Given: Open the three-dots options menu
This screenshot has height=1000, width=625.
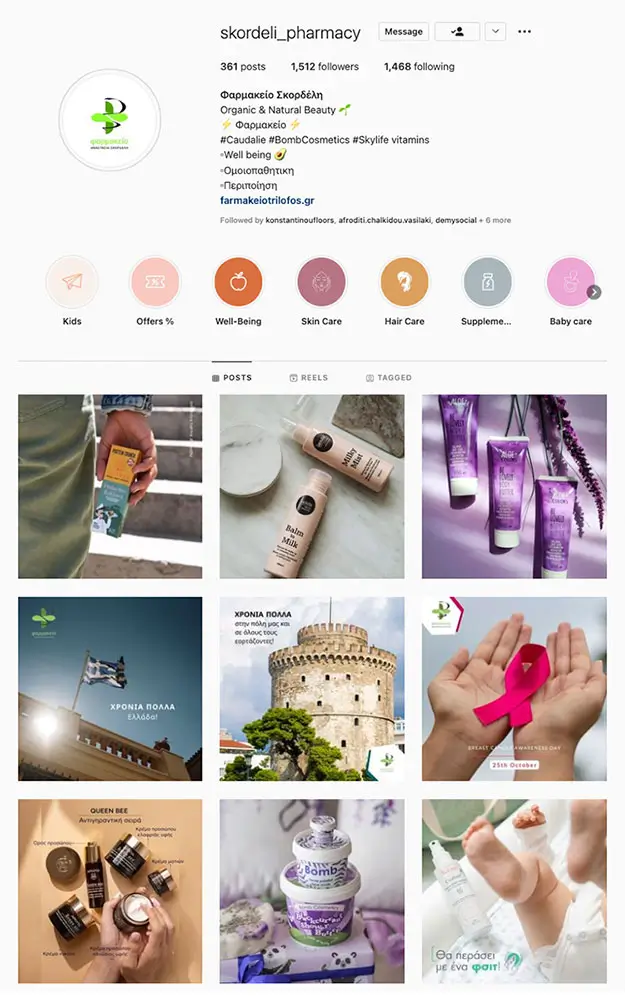Looking at the screenshot, I should (524, 31).
